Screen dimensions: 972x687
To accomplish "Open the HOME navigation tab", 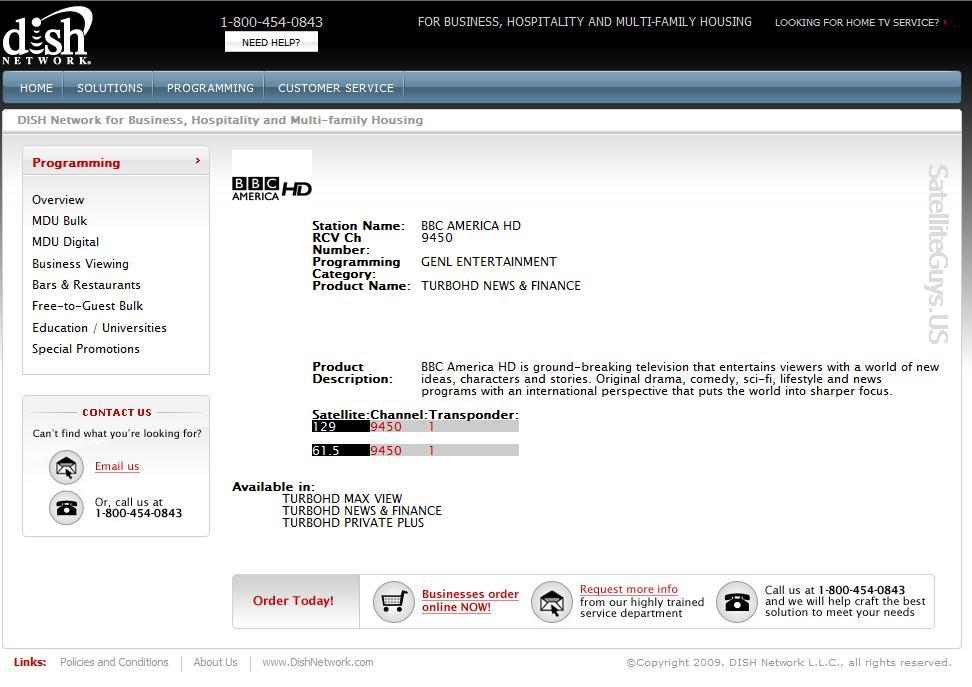I will click(x=36, y=88).
